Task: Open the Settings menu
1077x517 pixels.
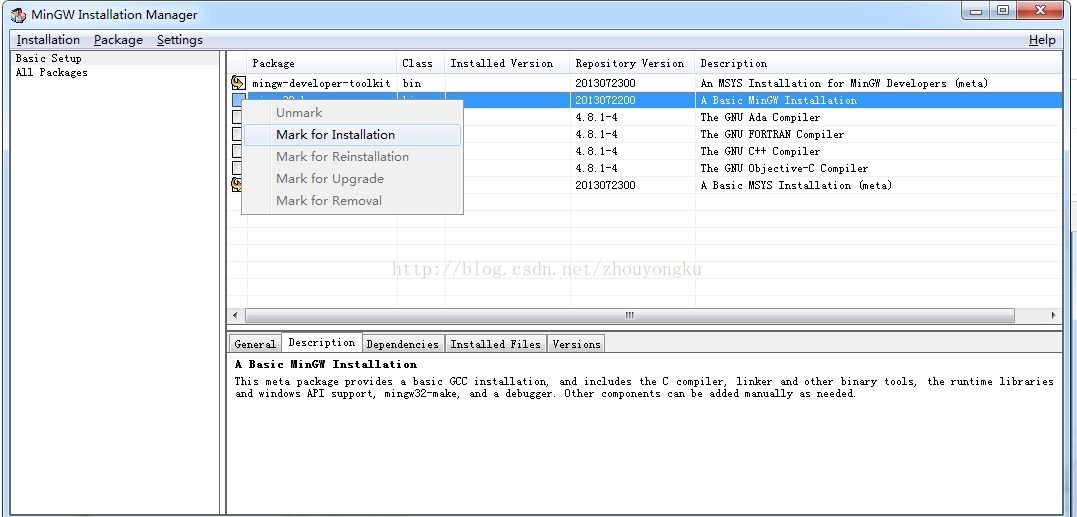Action: (180, 40)
